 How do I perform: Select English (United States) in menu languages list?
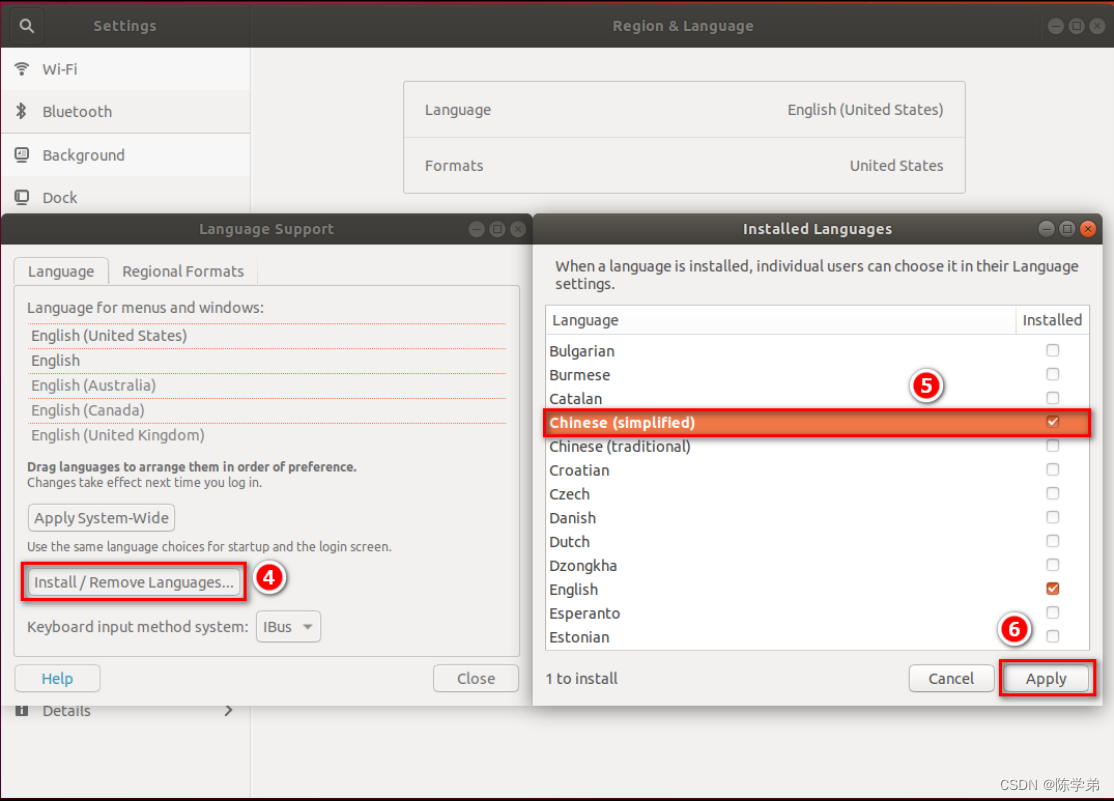tap(267, 335)
